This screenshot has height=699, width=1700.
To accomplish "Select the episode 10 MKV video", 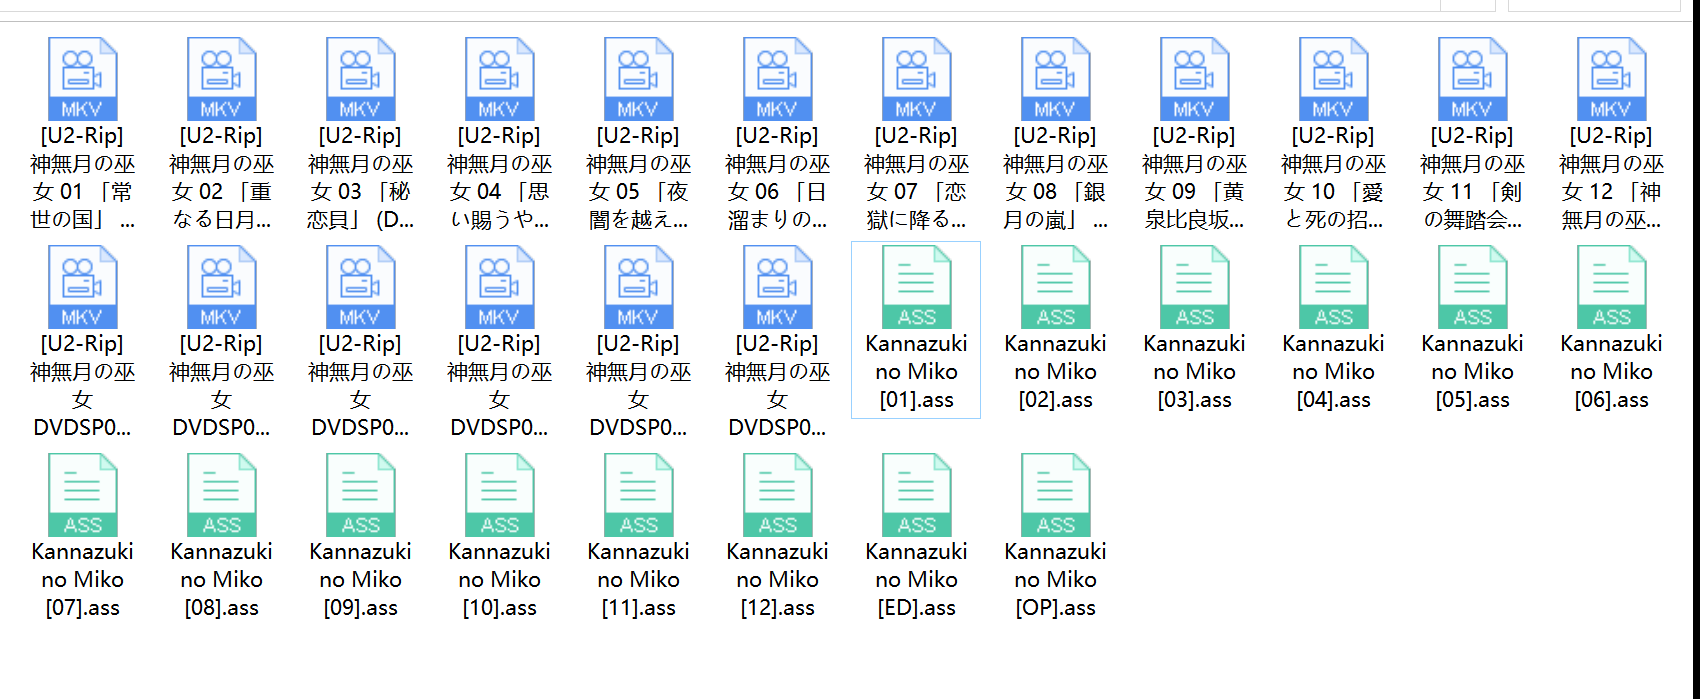I will (1333, 80).
